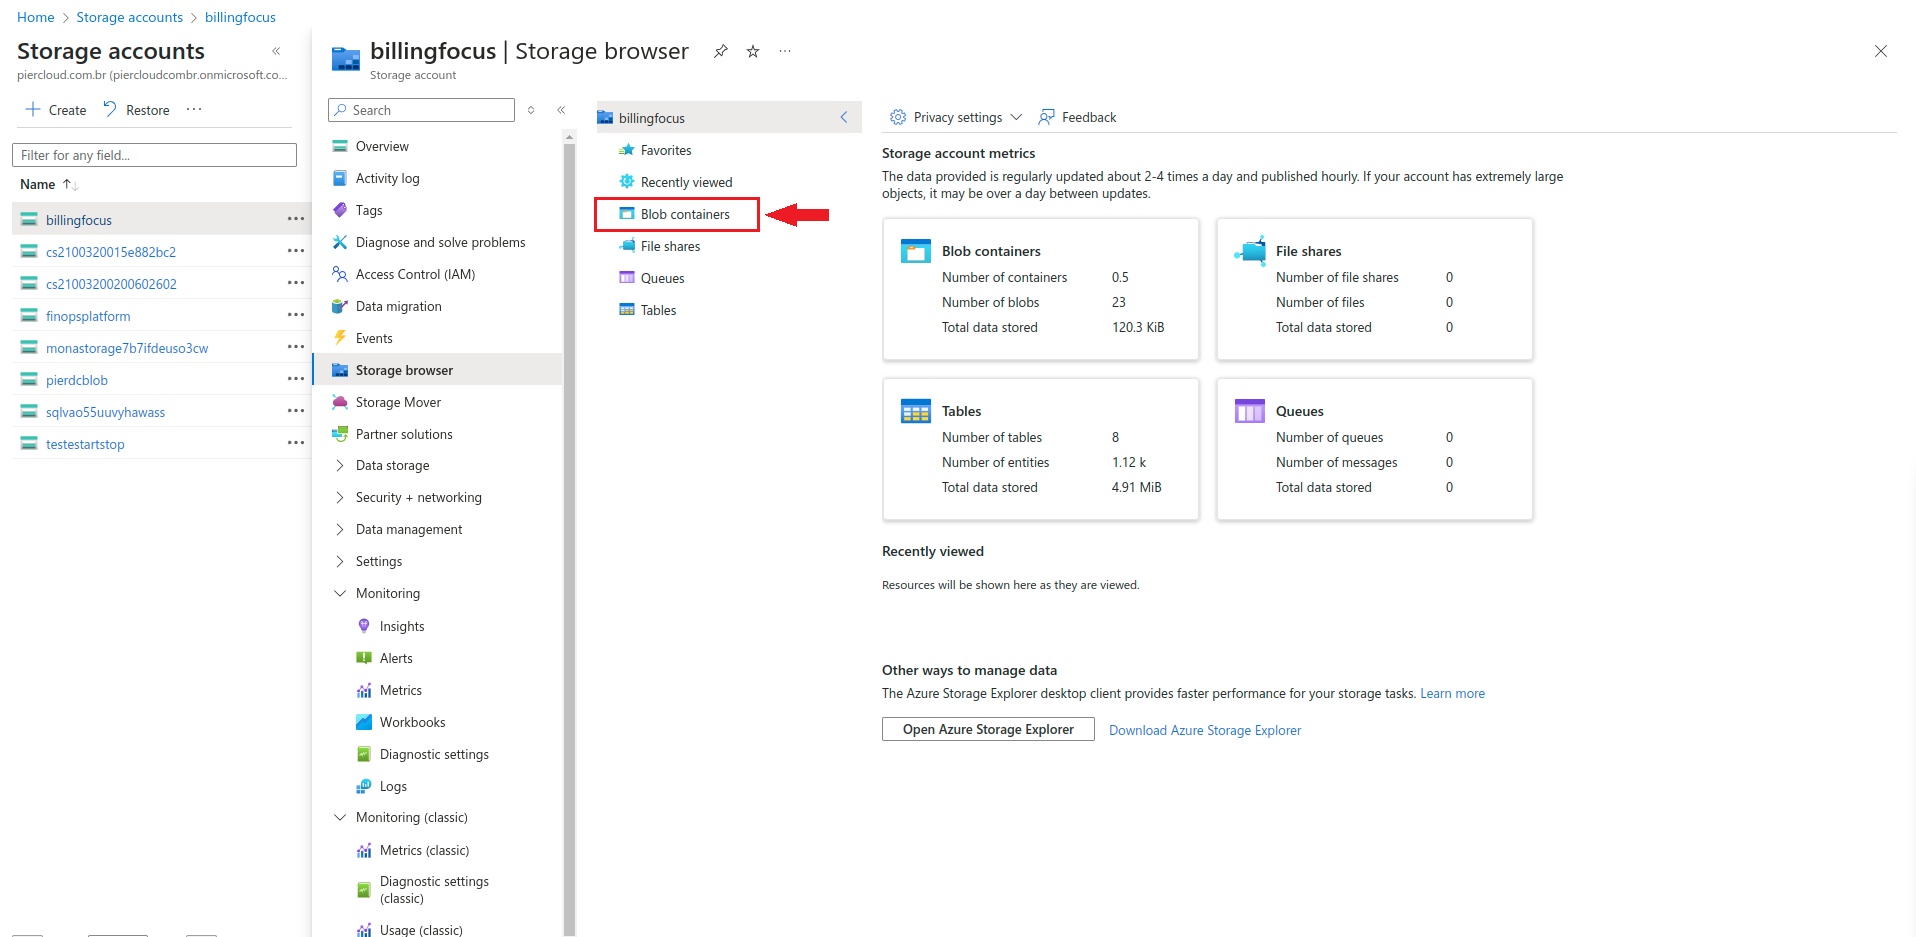Close the Storage browser blade
Image resolution: width=1916 pixels, height=937 pixels.
pos(1880,51)
